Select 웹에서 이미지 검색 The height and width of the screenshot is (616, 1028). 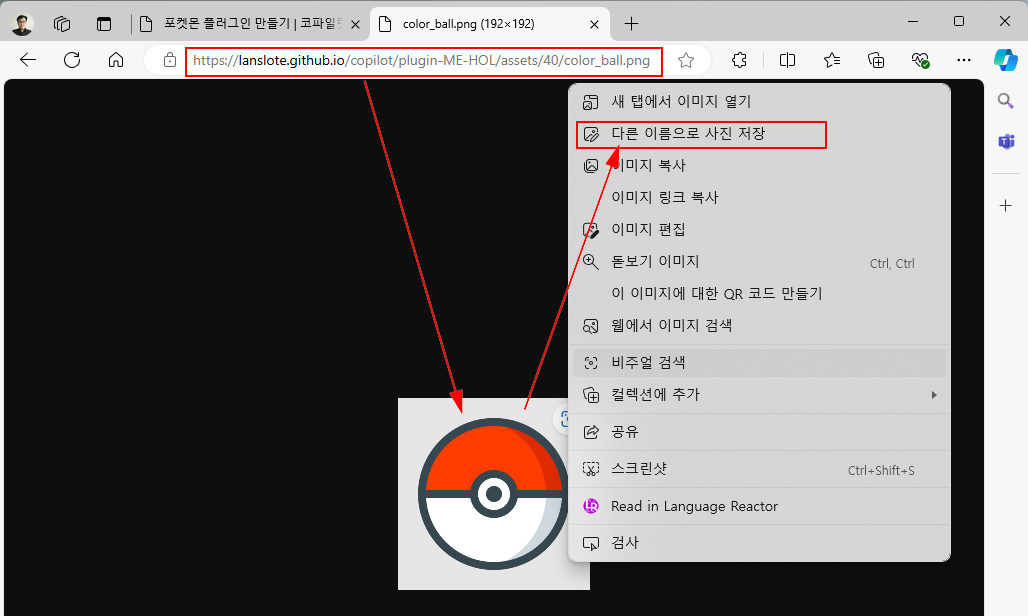[x=760, y=326]
